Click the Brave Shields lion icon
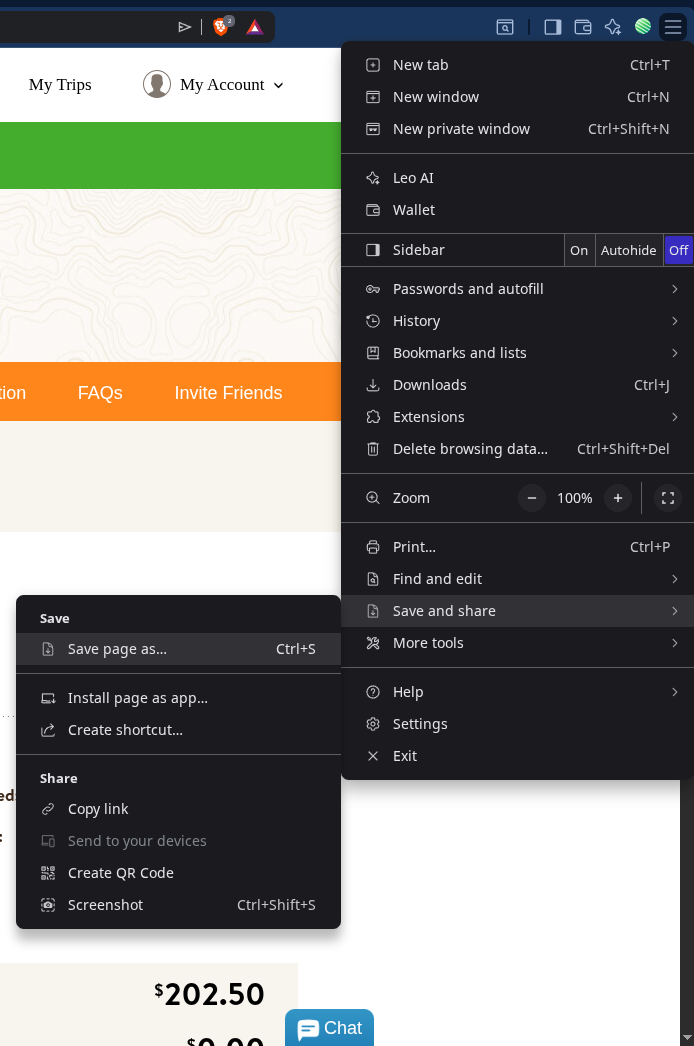 click(x=221, y=27)
